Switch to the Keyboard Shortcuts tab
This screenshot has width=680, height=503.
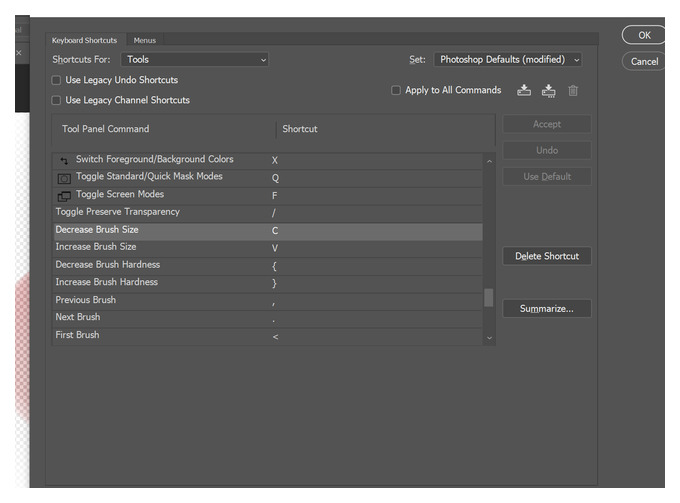pos(85,40)
